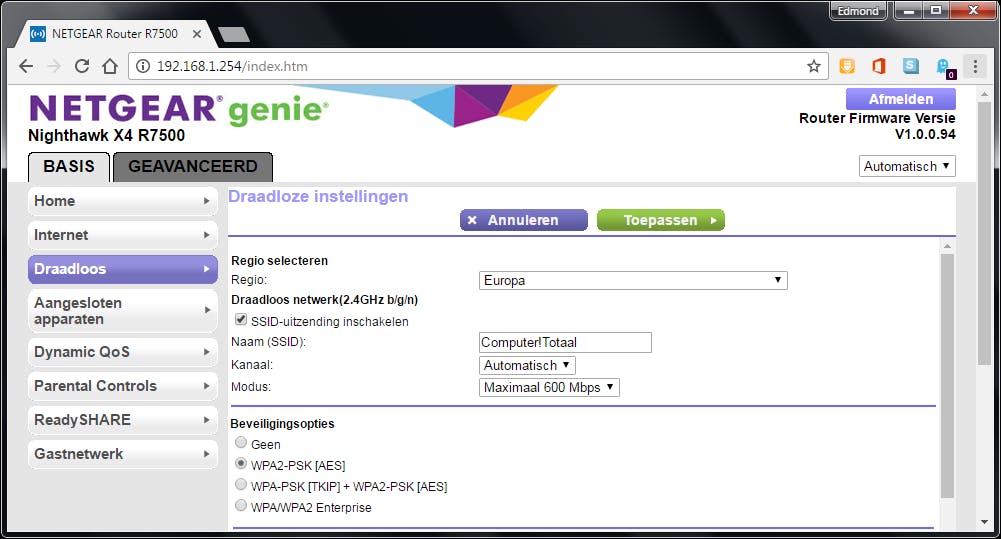
Task: Click the Draadloze instellingen heading
Action: 318,196
